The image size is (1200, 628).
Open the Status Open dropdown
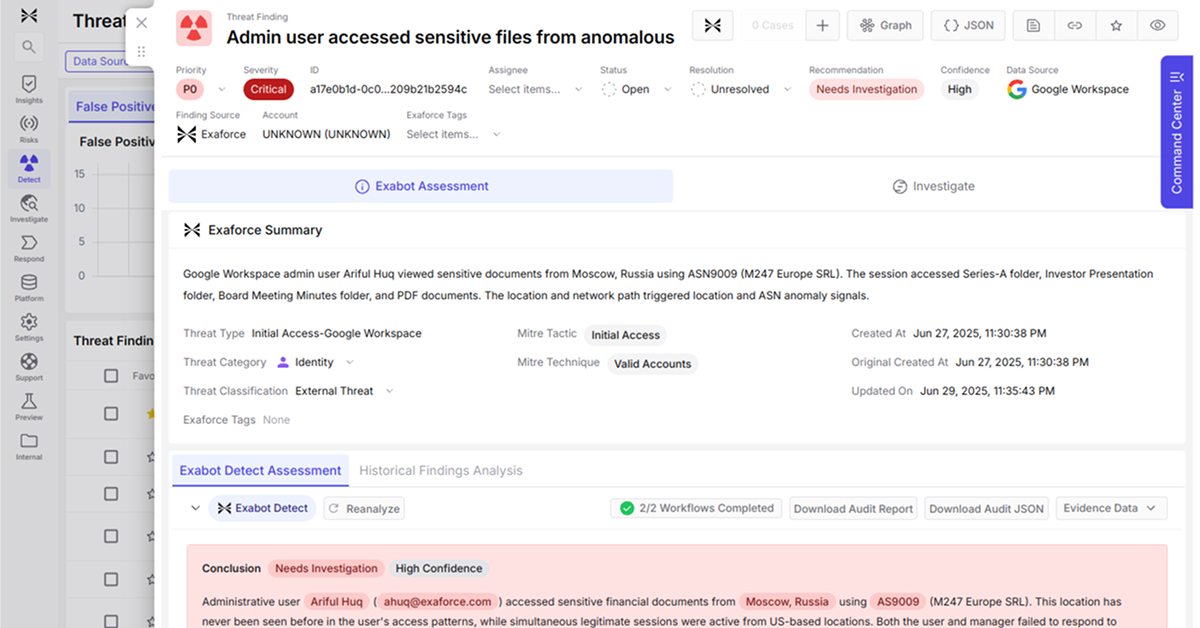click(x=638, y=89)
